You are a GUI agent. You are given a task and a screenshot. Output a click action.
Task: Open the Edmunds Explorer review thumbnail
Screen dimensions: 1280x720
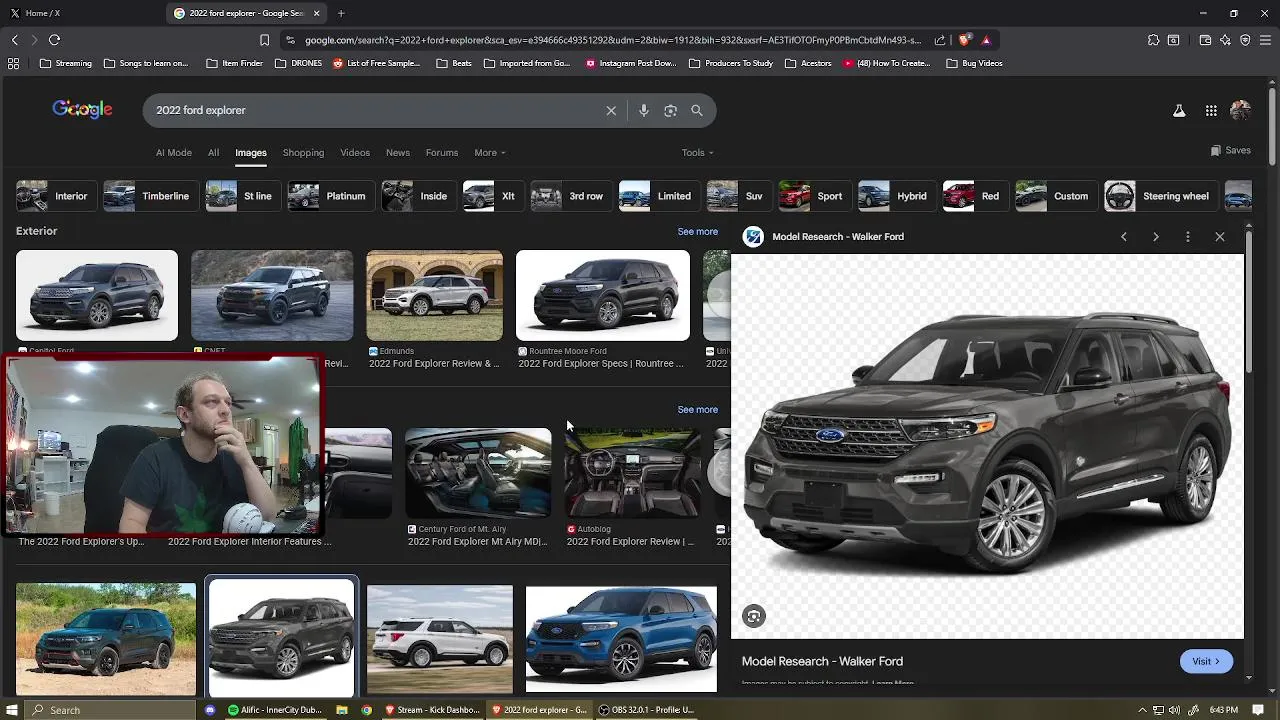pyautogui.click(x=434, y=296)
